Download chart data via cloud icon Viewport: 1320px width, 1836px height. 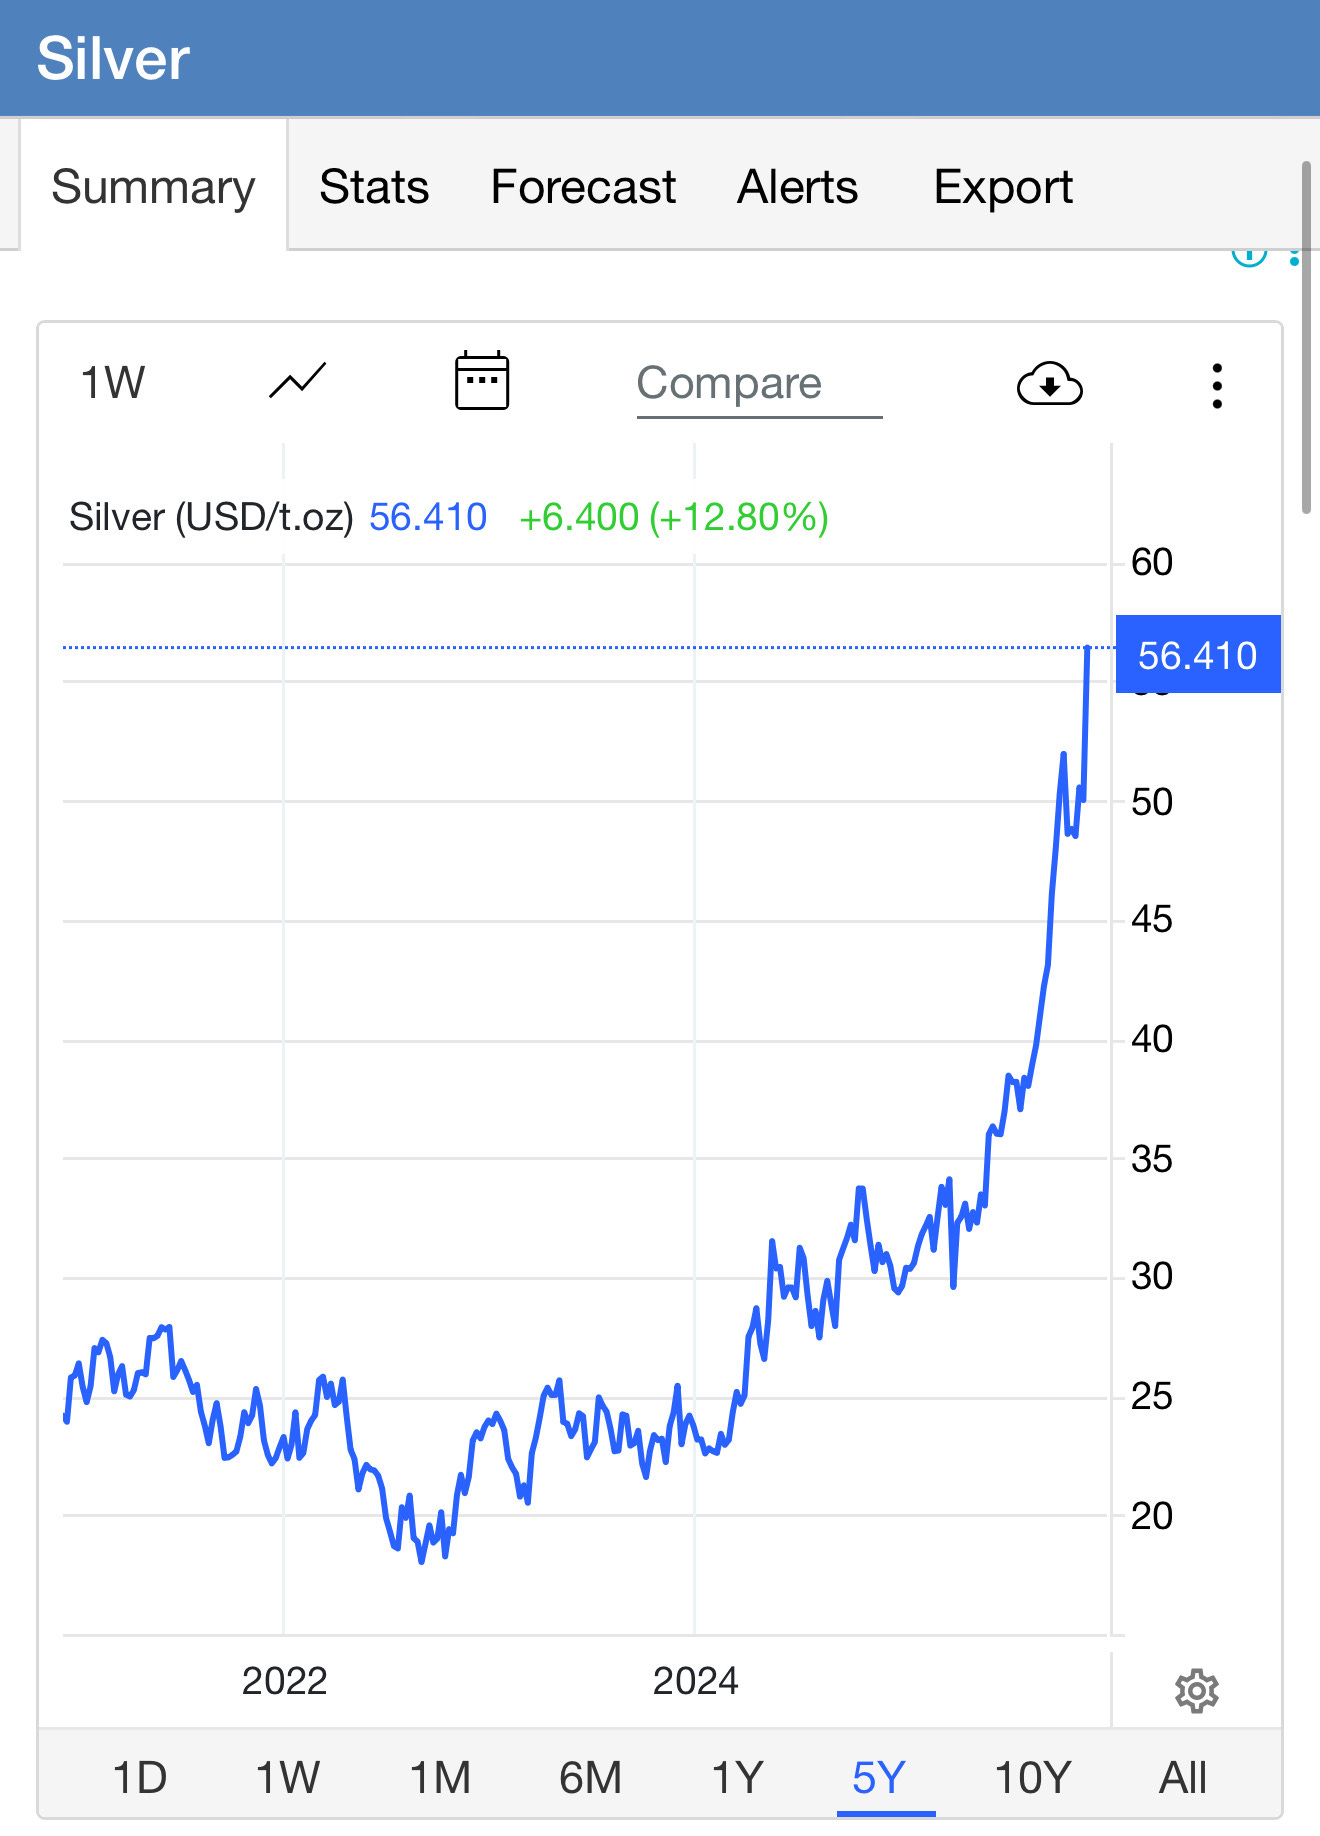pyautogui.click(x=1049, y=384)
